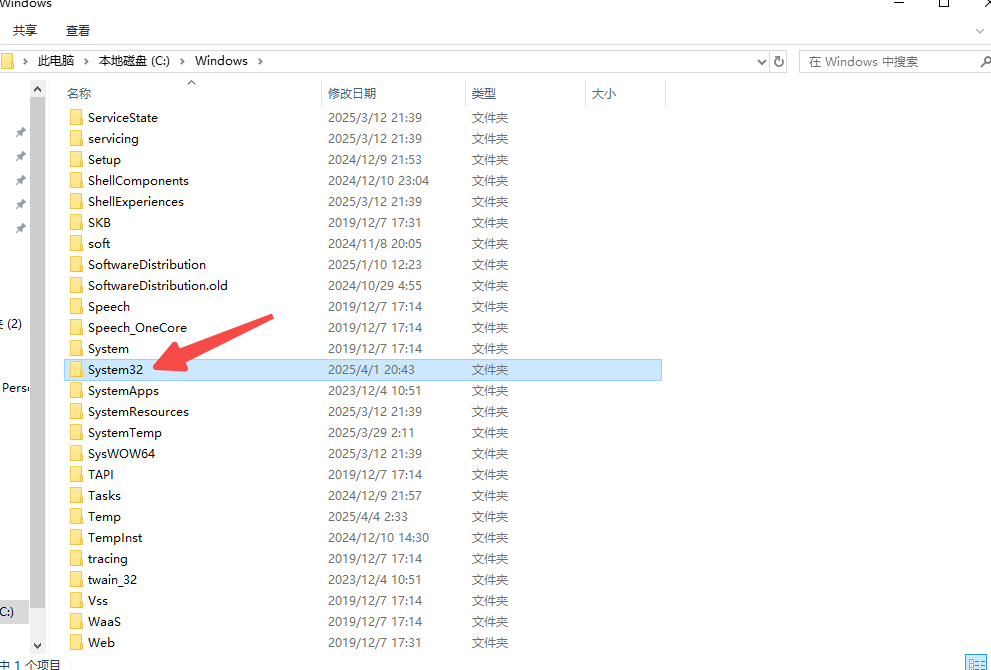Select the SoftwareDistribution folder icon
The width and height of the screenshot is (991, 670).
(x=76, y=264)
